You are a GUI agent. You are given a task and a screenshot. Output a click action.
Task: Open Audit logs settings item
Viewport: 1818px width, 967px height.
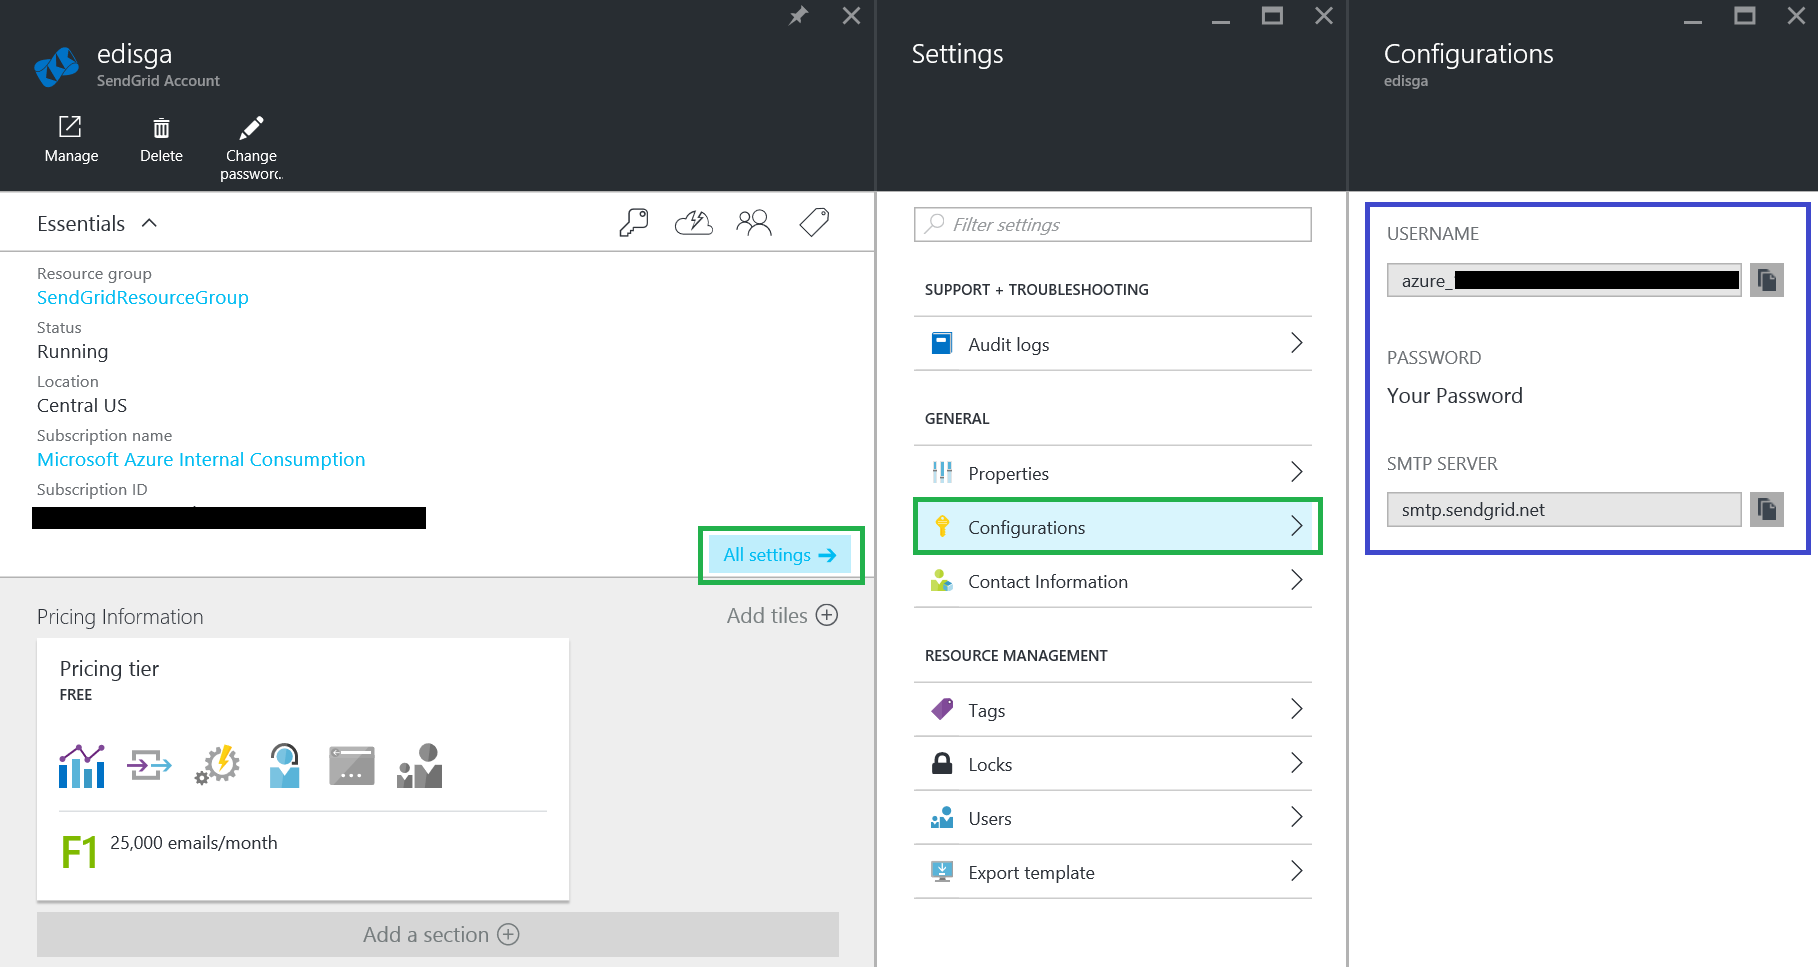pos(1112,344)
